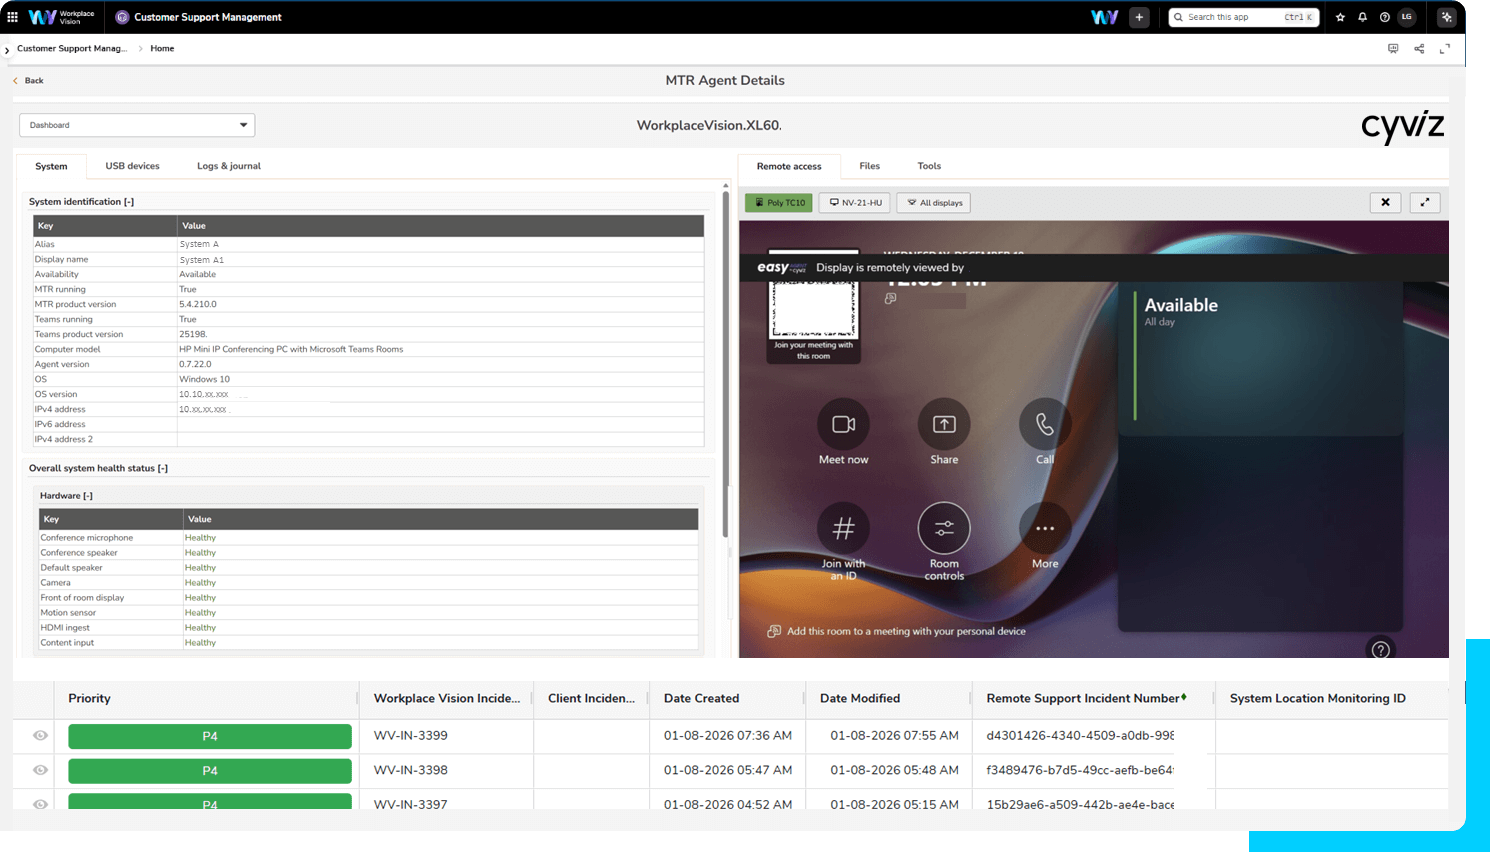1490x852 pixels.
Task: Star this page as favorite
Action: point(1340,17)
